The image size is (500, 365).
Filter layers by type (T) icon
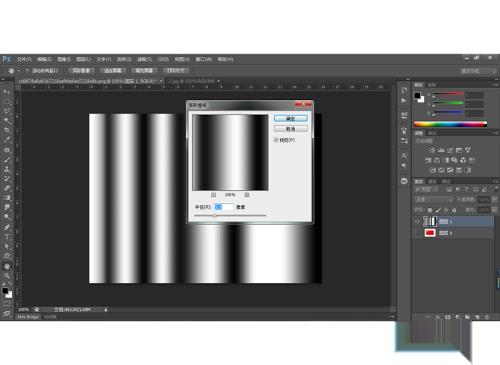click(x=467, y=190)
